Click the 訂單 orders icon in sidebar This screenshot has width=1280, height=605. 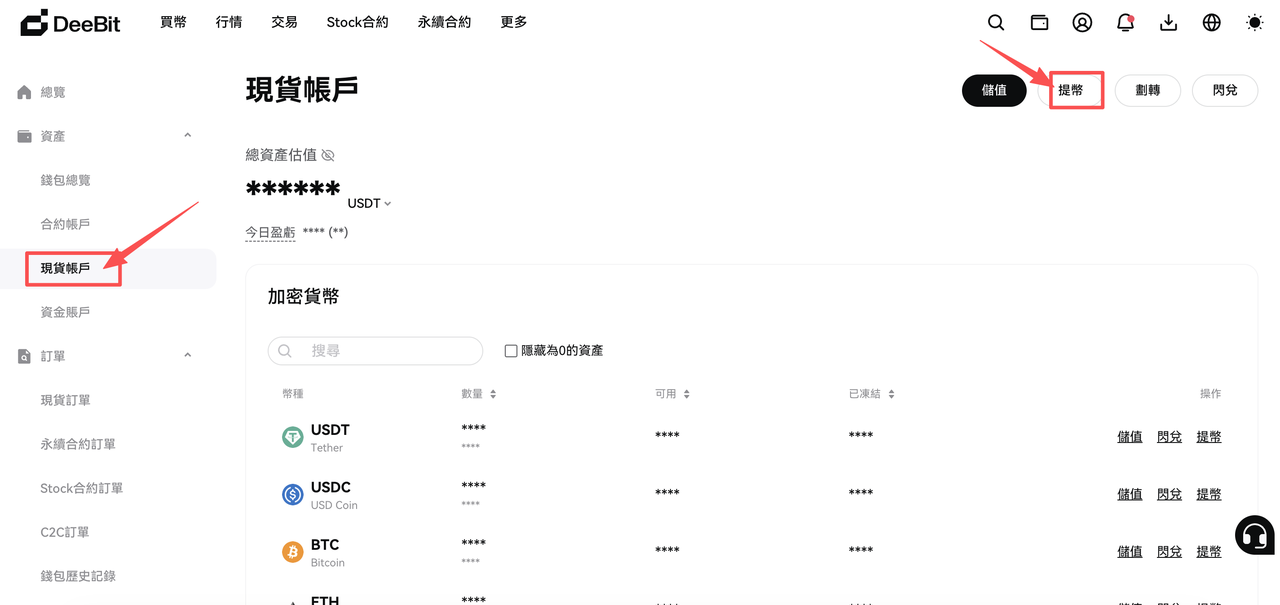pos(24,356)
